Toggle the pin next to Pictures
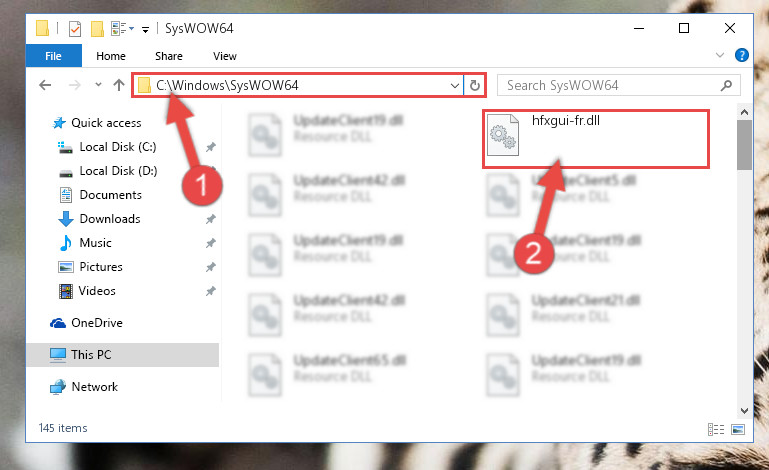The width and height of the screenshot is (769, 470). (211, 267)
